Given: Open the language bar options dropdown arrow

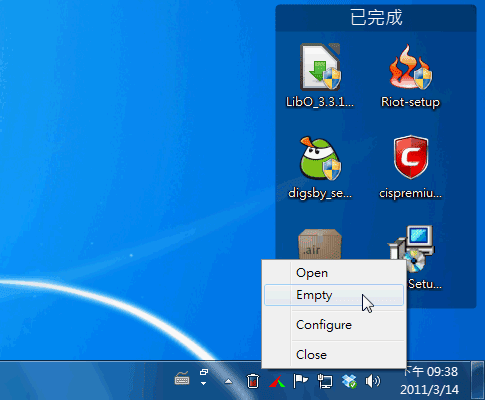Looking at the screenshot, I should click(x=203, y=384).
